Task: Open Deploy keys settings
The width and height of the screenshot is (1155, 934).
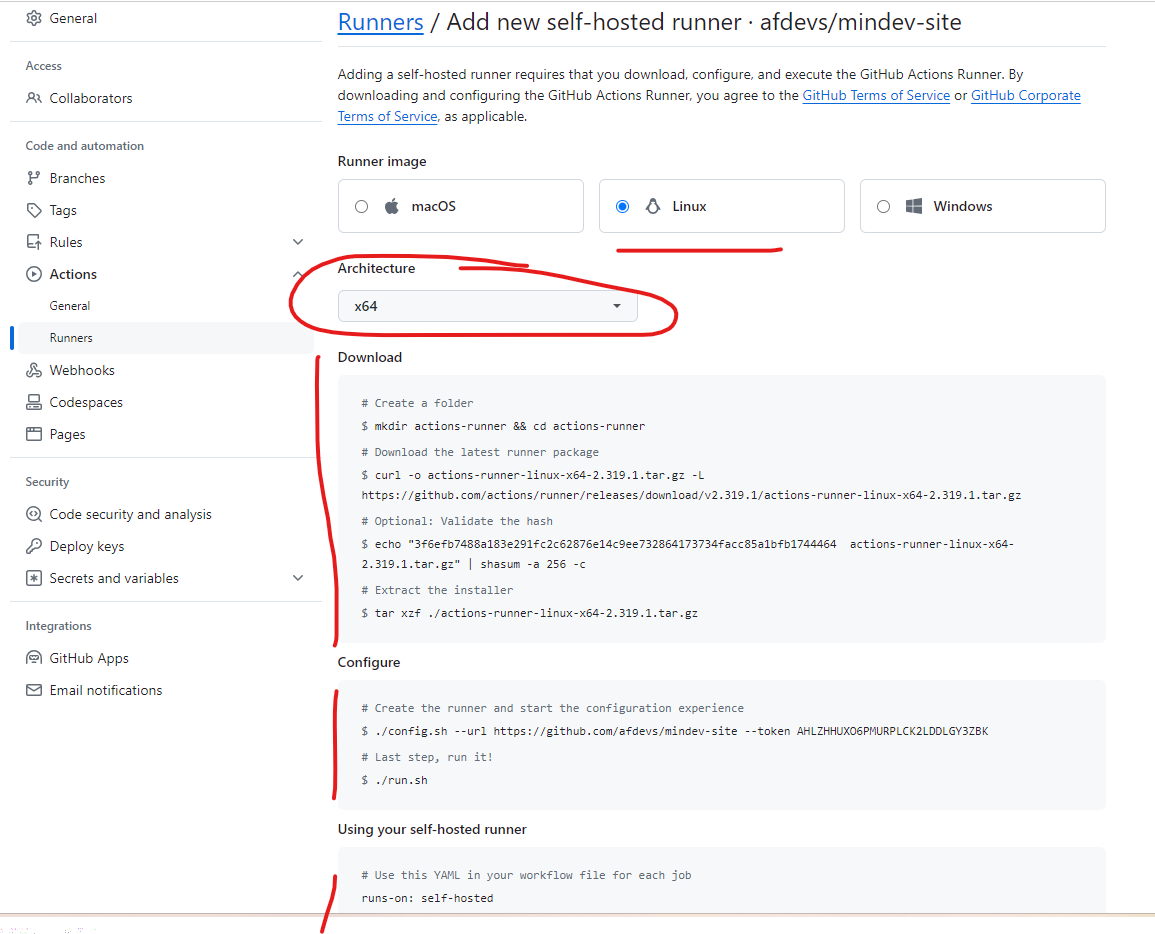Action: point(87,547)
